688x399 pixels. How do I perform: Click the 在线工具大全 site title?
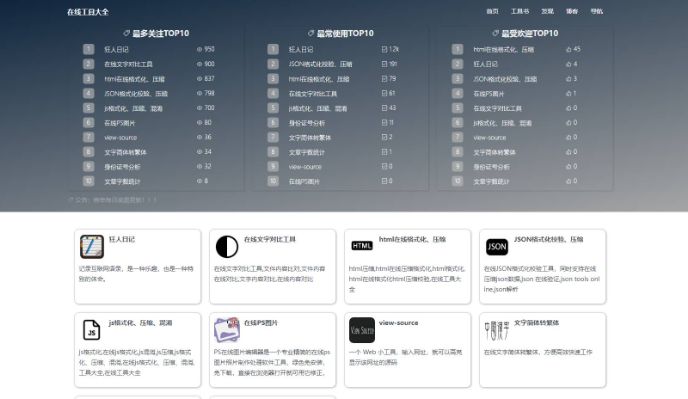(x=88, y=12)
